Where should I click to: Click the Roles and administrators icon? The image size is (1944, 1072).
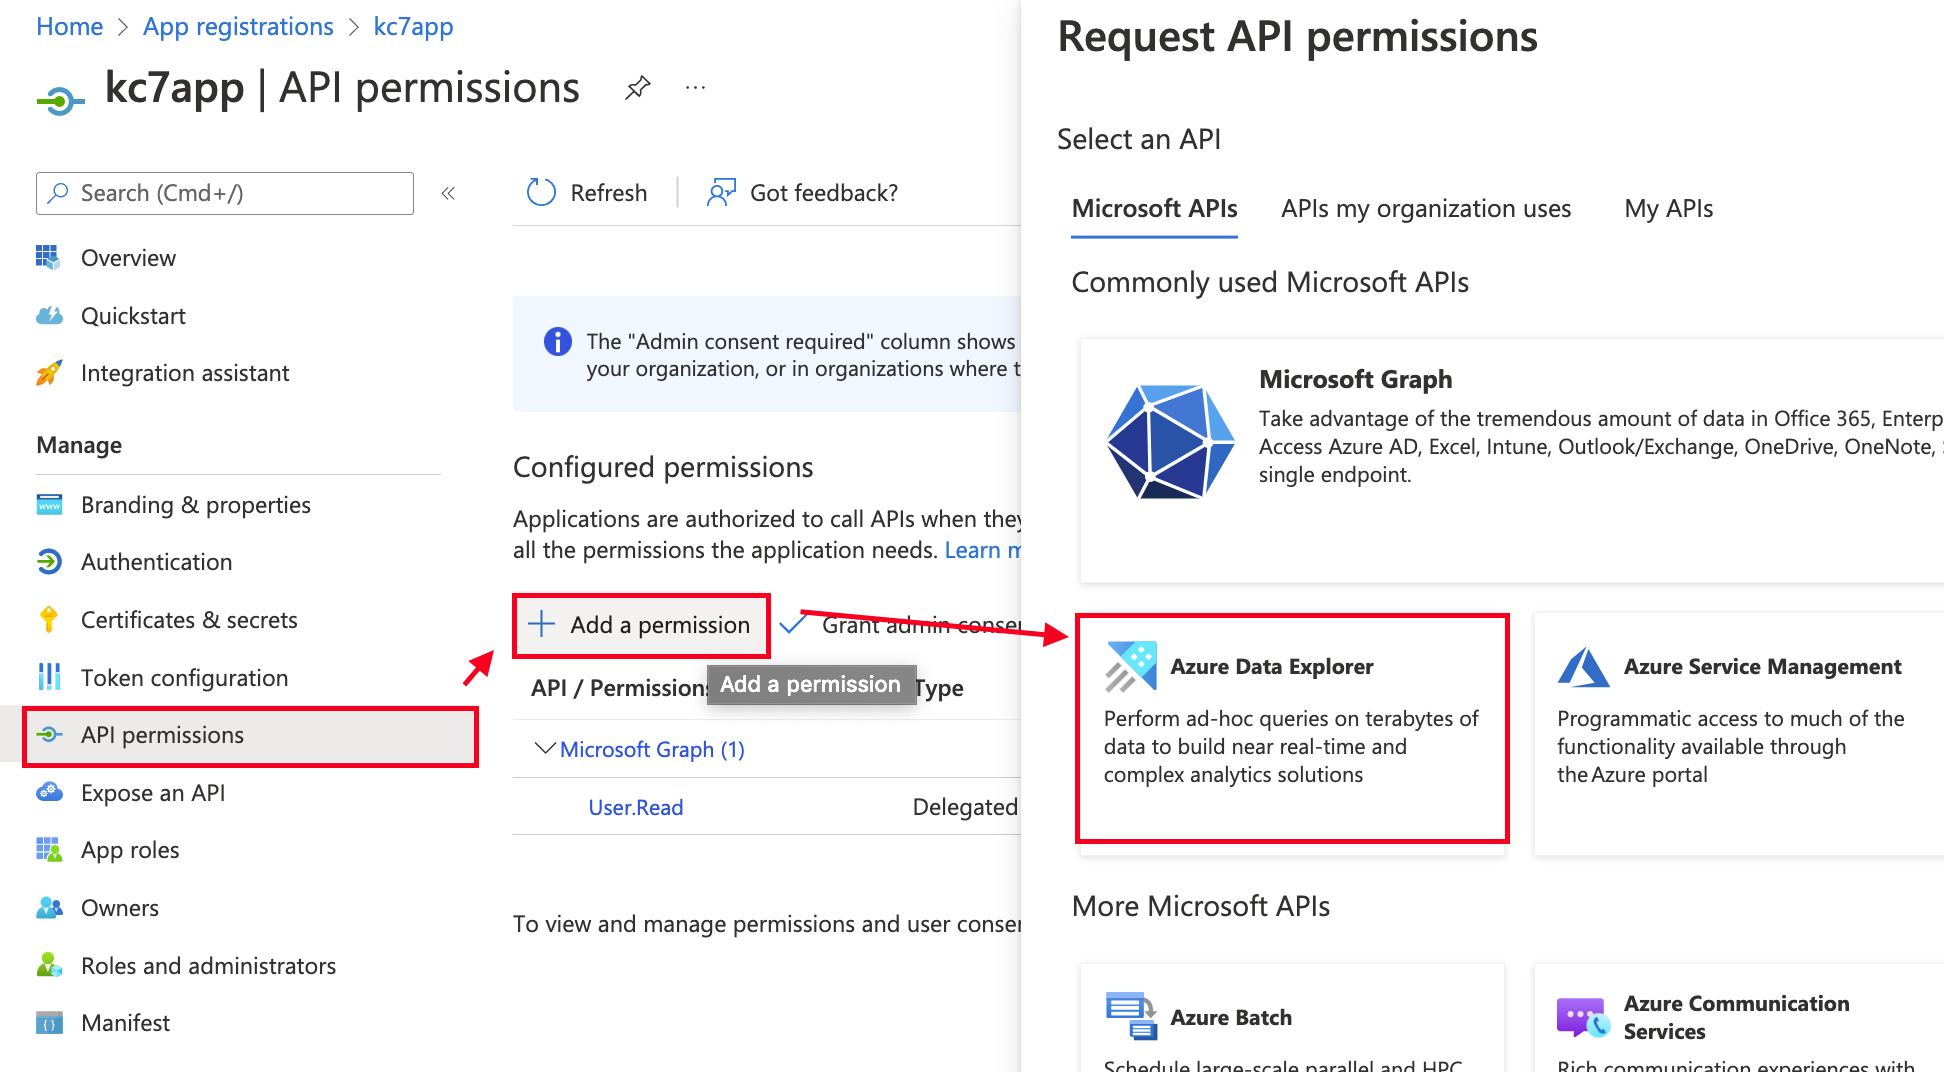pos(49,965)
